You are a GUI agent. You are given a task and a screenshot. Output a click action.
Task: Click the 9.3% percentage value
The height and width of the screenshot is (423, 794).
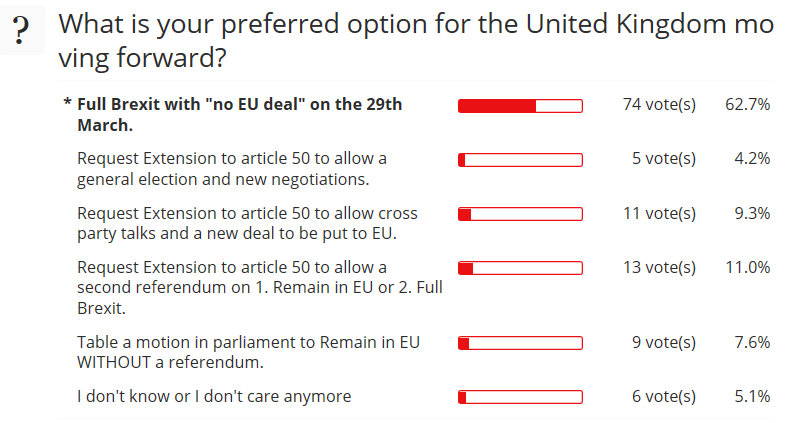[751, 213]
